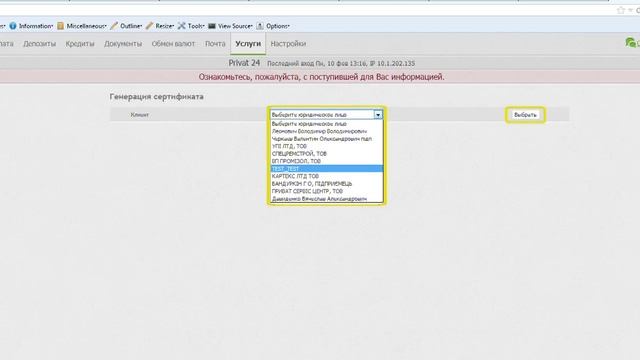This screenshot has height=360, width=640.
Task: Switch to the Обмен валют tab
Action: [173, 44]
